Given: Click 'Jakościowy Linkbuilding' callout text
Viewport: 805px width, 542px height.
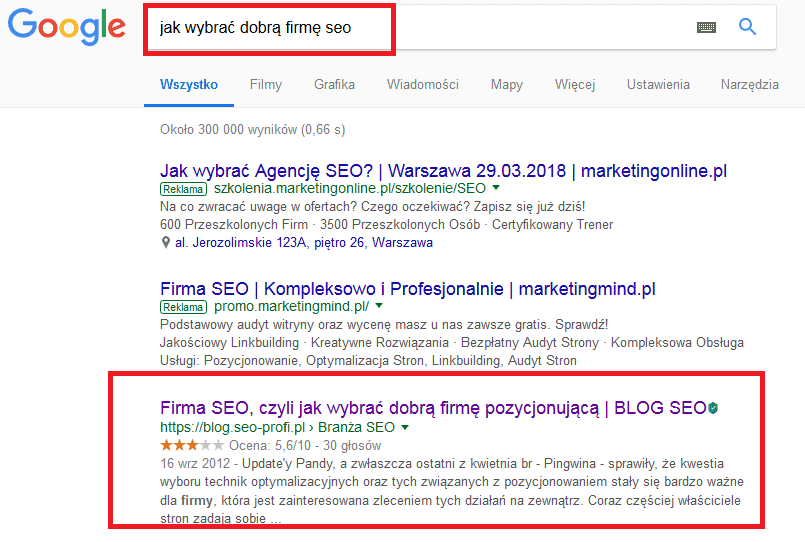Looking at the screenshot, I should (x=229, y=342).
